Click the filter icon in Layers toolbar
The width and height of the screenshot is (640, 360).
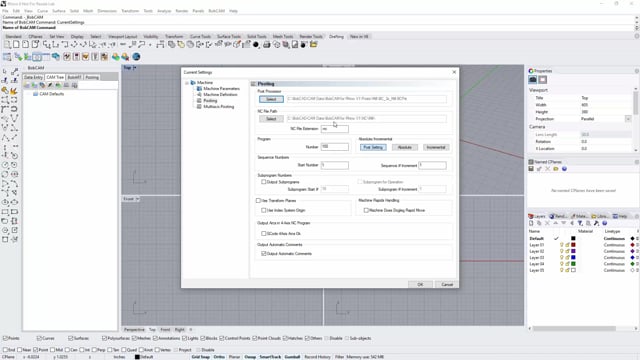tap(580, 223)
